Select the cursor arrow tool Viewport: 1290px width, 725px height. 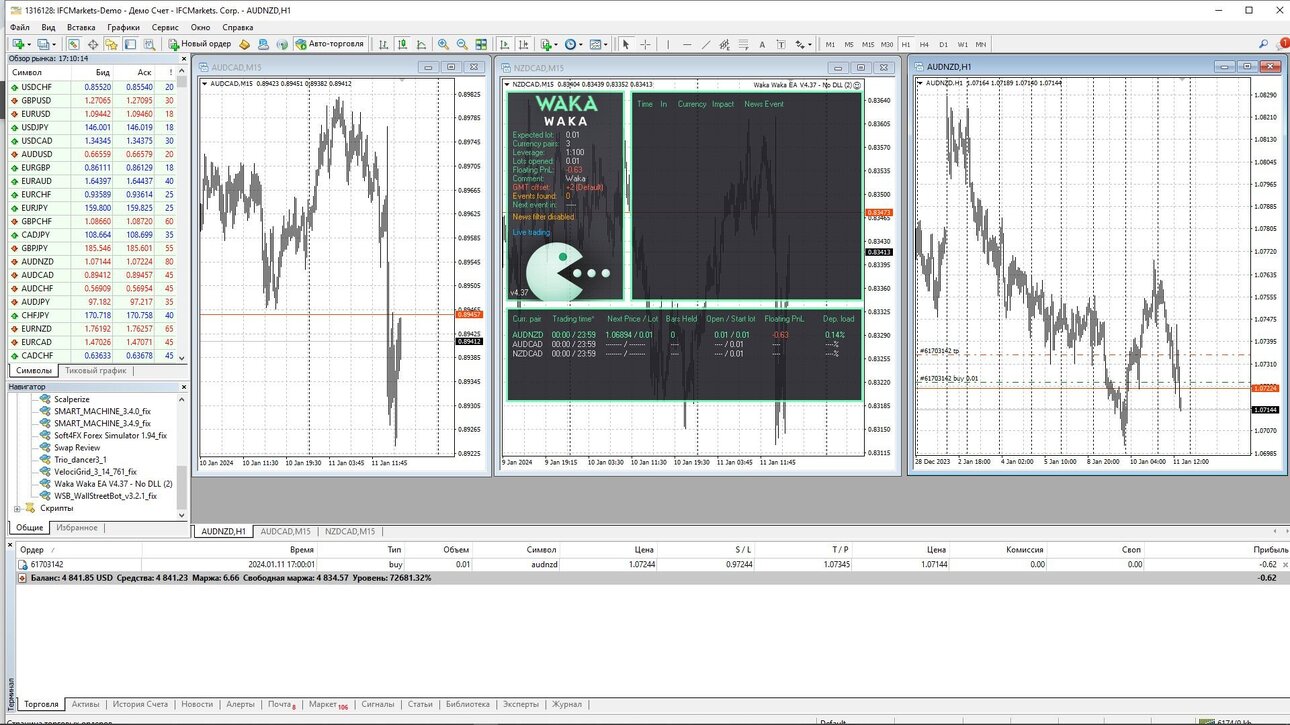pos(626,44)
